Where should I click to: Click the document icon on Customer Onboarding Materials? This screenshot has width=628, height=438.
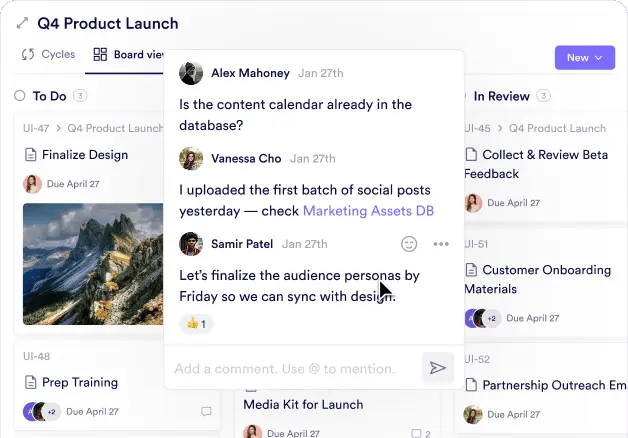pos(471,270)
